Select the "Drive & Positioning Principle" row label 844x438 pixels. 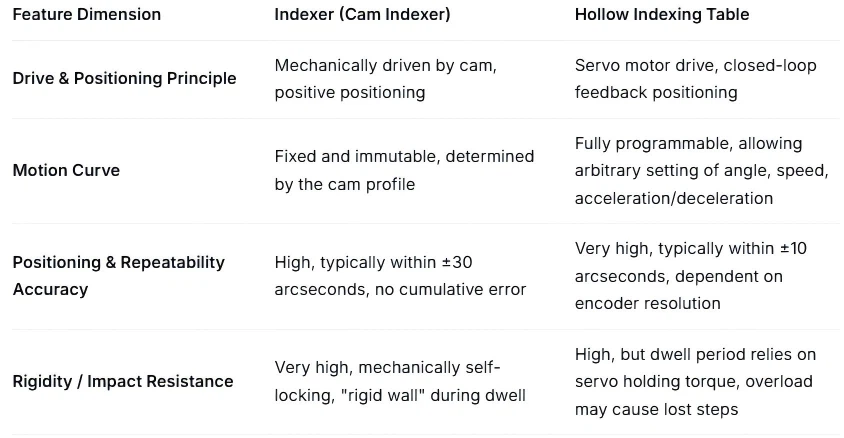click(124, 78)
